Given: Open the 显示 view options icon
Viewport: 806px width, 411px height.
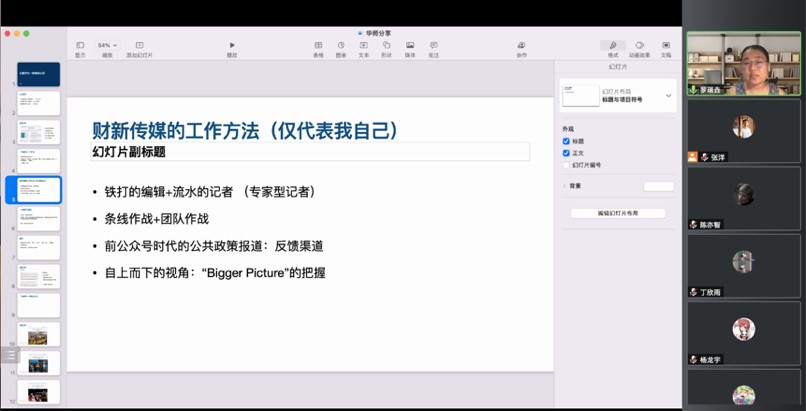Looking at the screenshot, I should tap(80, 45).
